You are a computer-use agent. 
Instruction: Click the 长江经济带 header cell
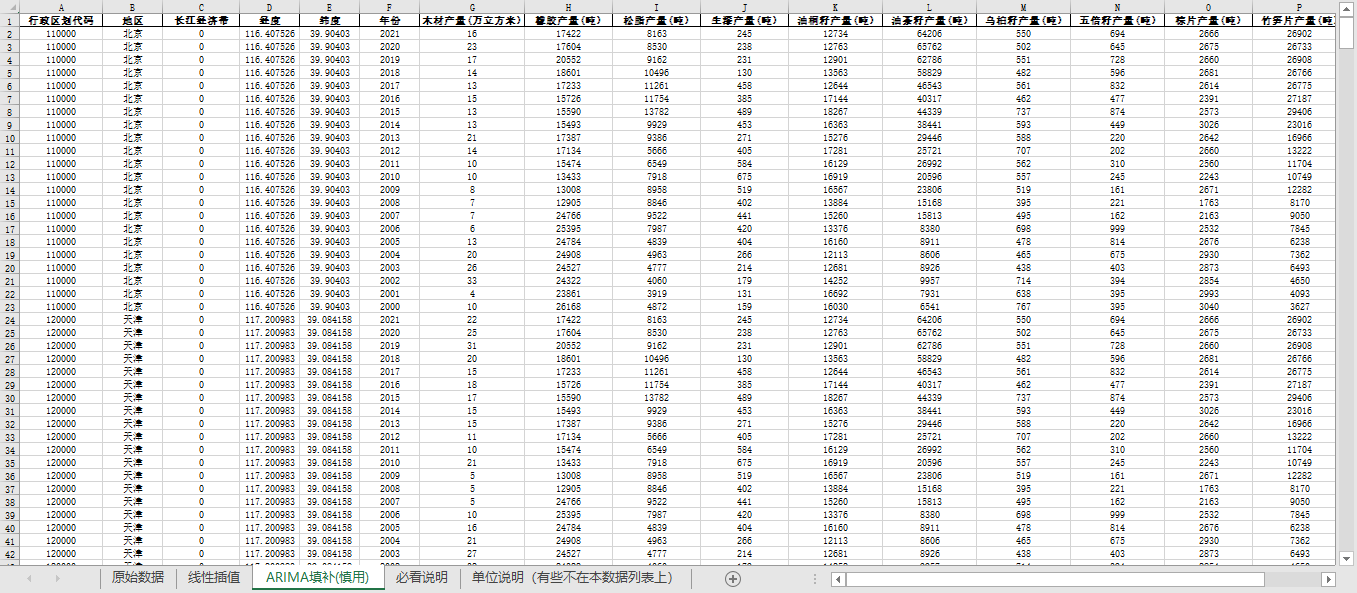click(200, 20)
